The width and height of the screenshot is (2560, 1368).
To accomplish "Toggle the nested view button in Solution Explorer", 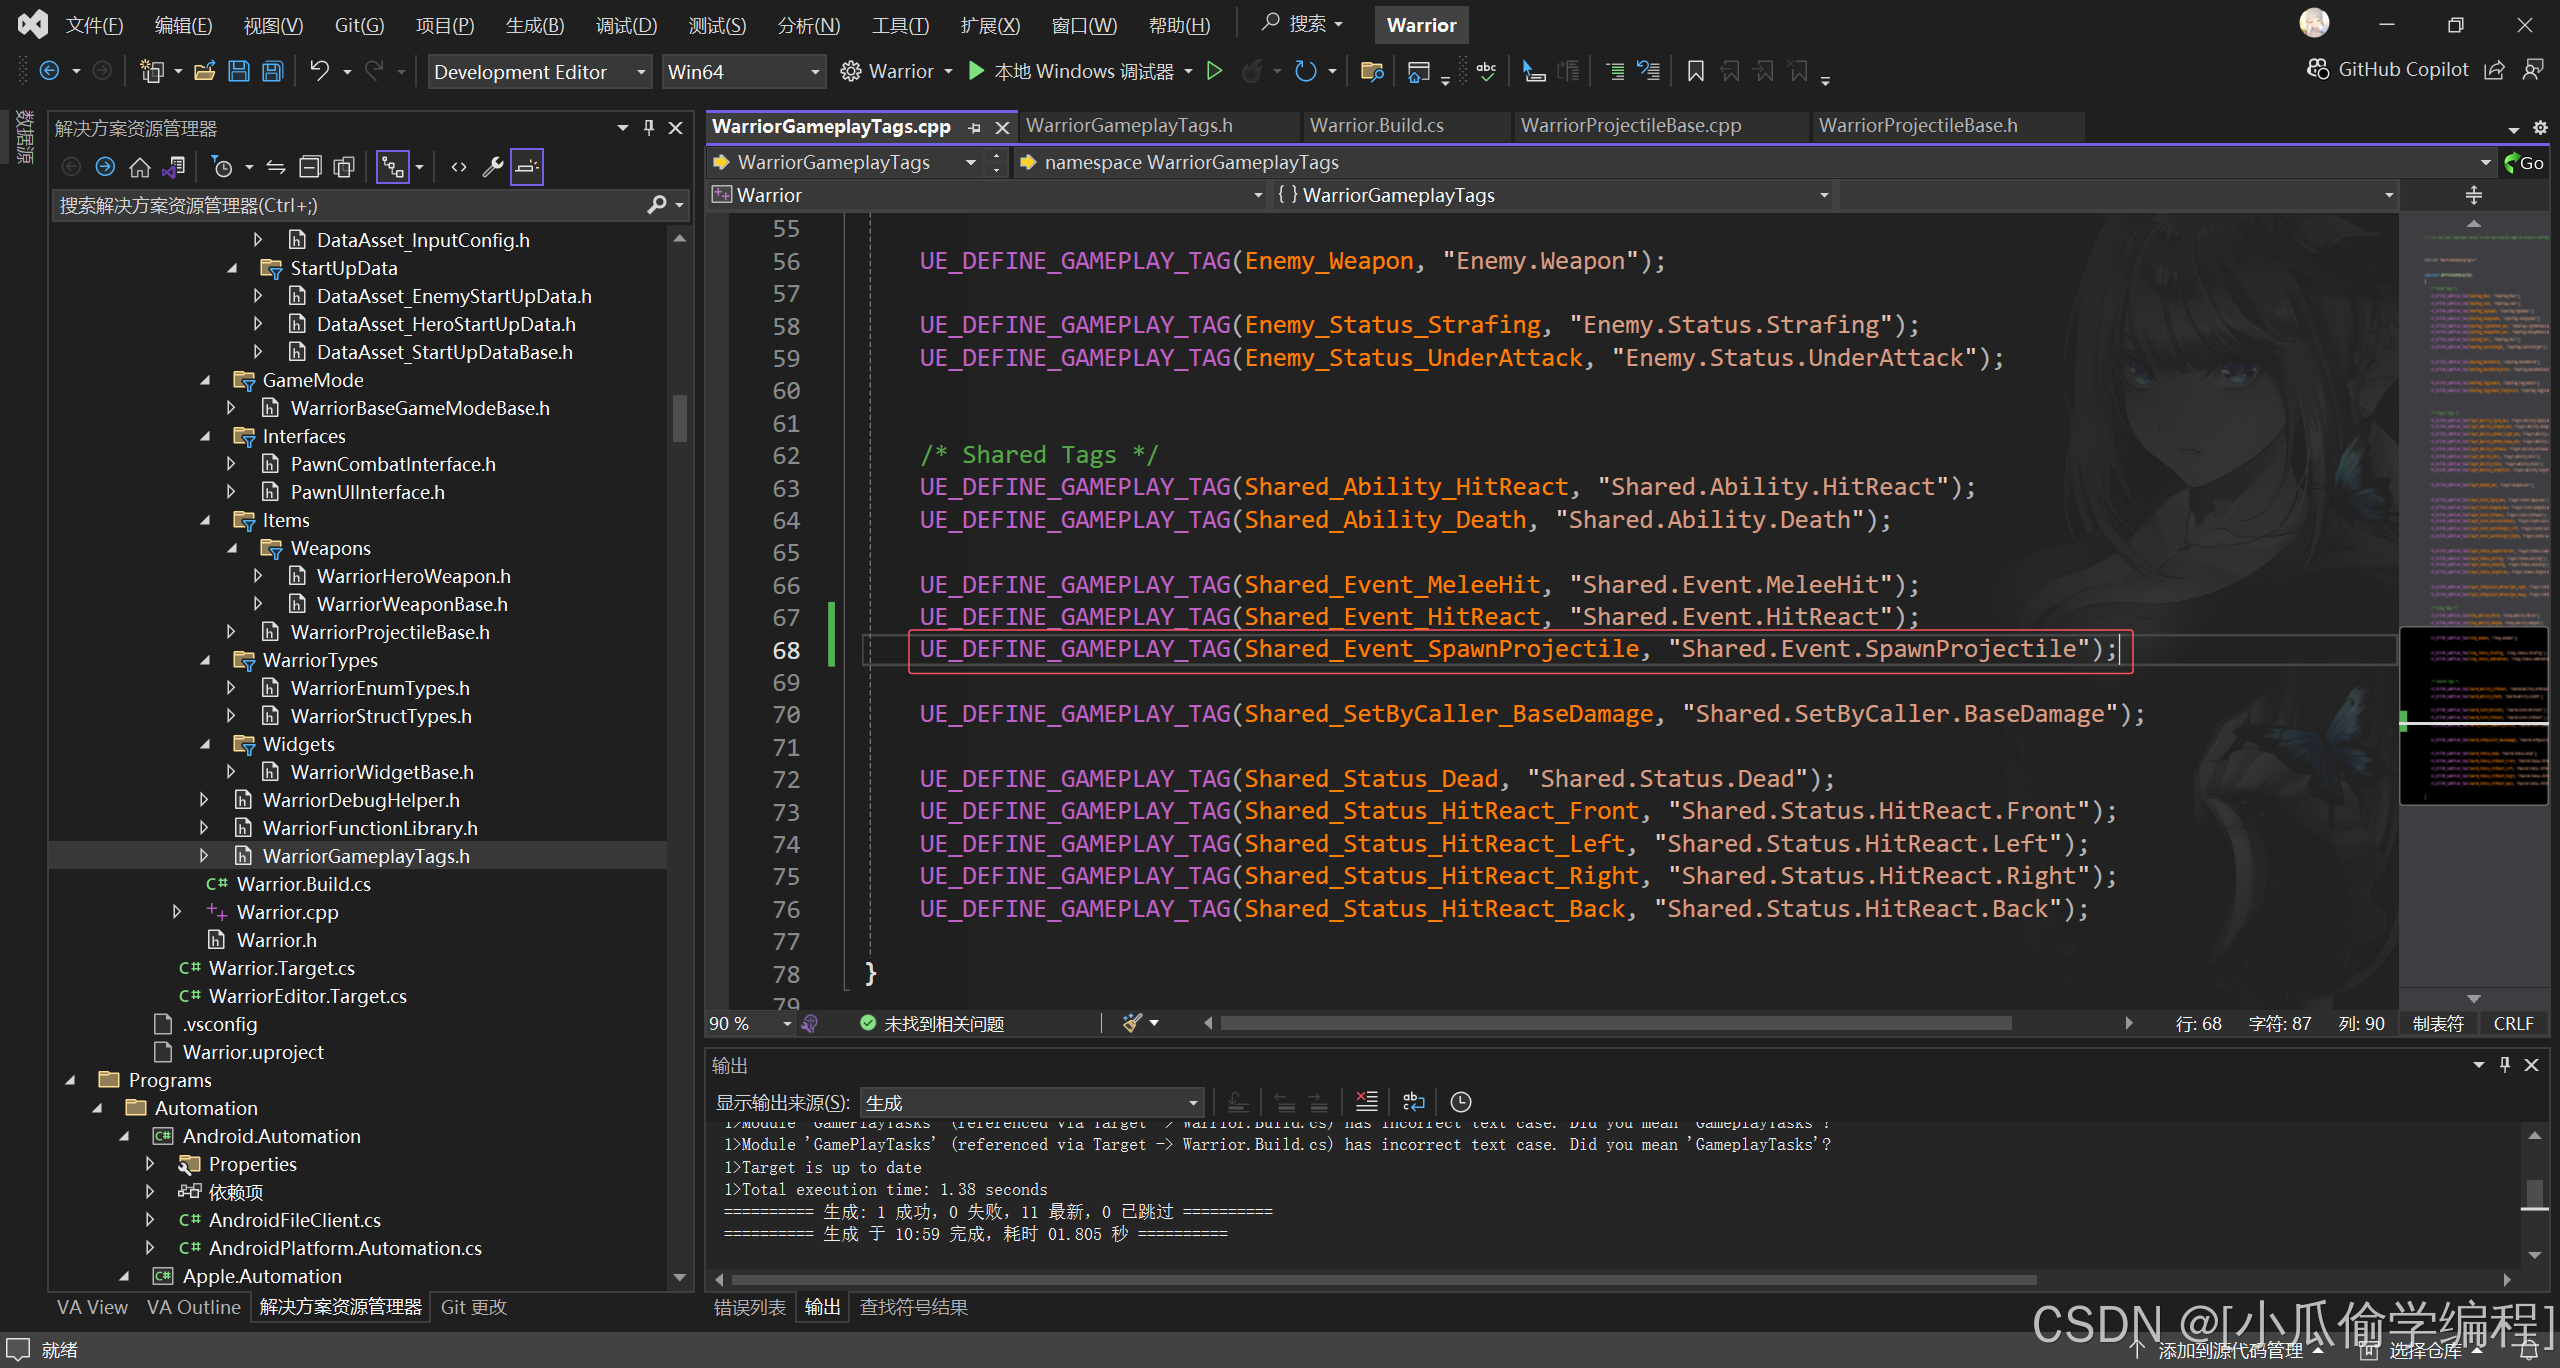I will tap(393, 167).
